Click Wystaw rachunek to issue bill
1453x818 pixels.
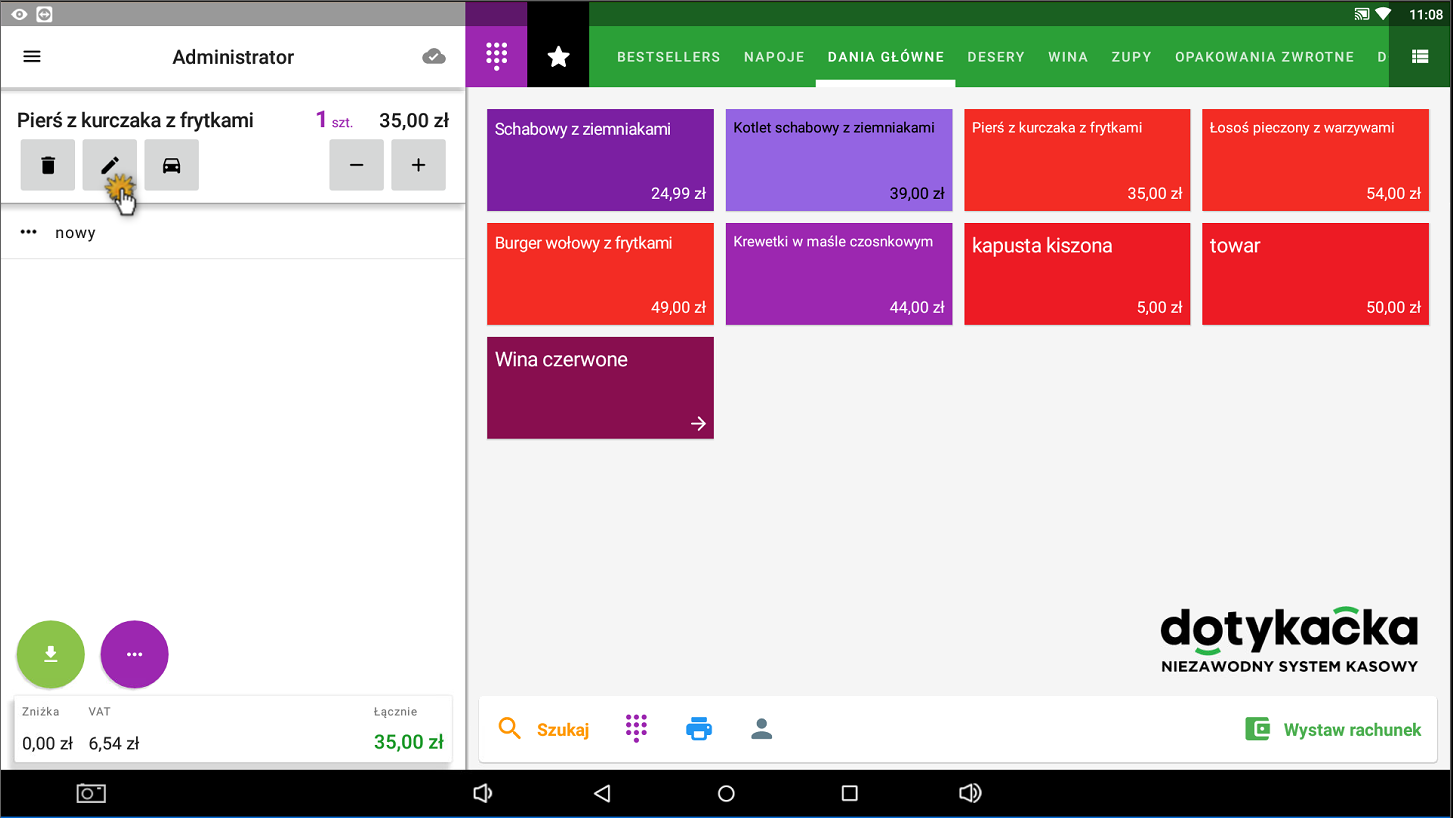click(x=1333, y=729)
